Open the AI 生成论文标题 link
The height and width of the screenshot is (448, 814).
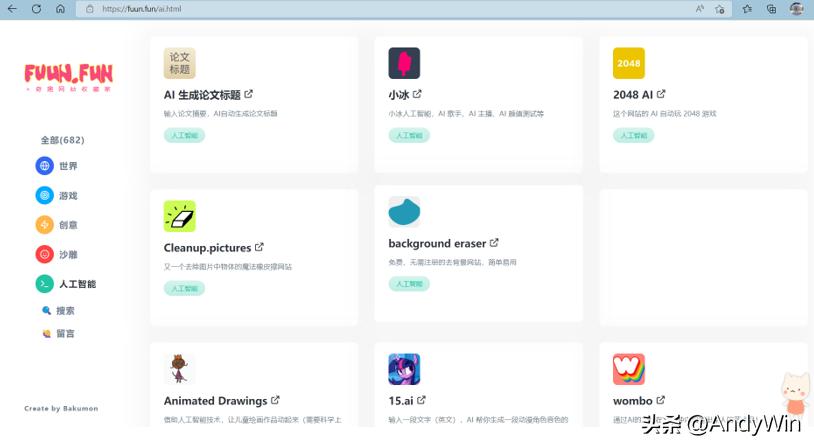pyautogui.click(x=202, y=95)
